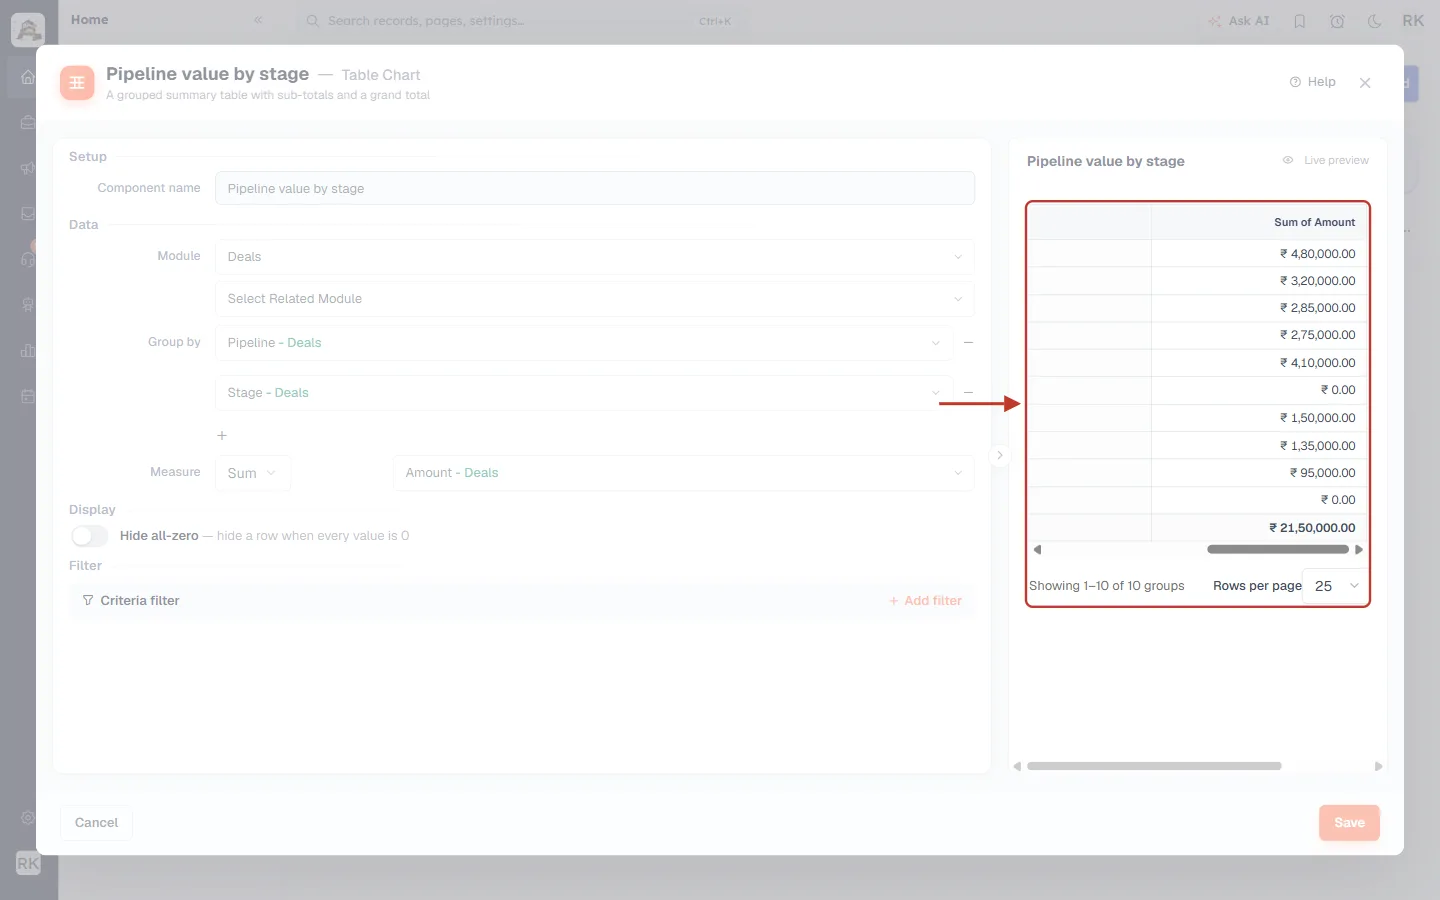
Task: Click the Home breadcrumb in top bar
Action: (x=90, y=20)
